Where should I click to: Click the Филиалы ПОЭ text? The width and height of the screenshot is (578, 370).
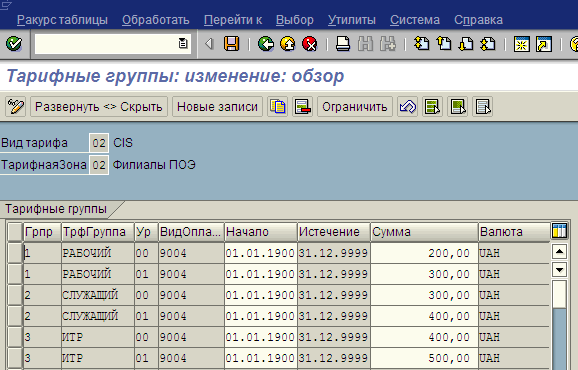coord(154,165)
